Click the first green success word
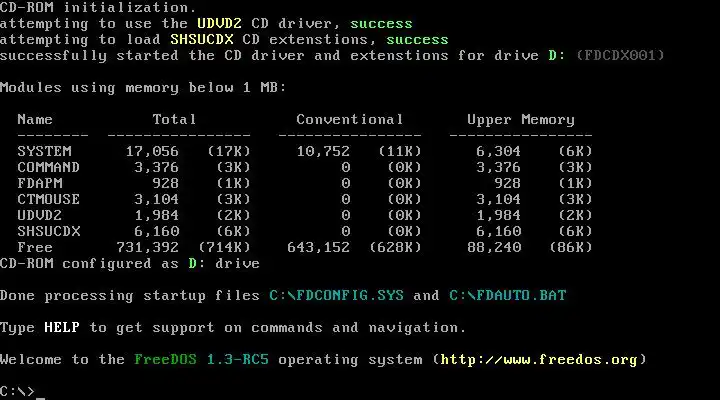720x400 pixels. point(381,24)
